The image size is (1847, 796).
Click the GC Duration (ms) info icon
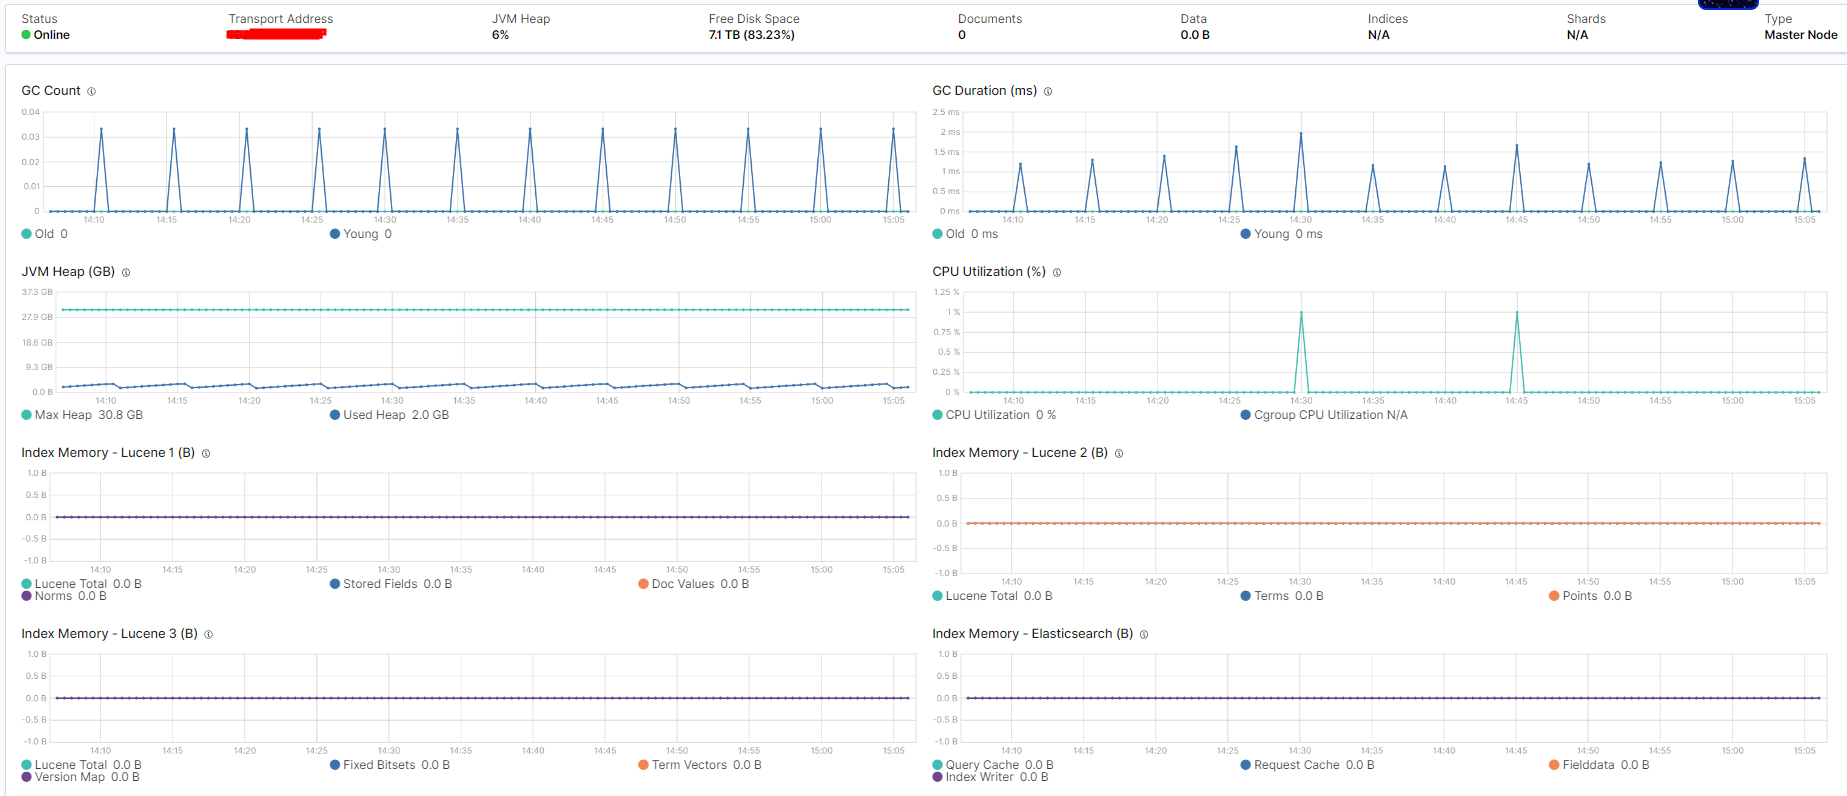tap(1048, 91)
